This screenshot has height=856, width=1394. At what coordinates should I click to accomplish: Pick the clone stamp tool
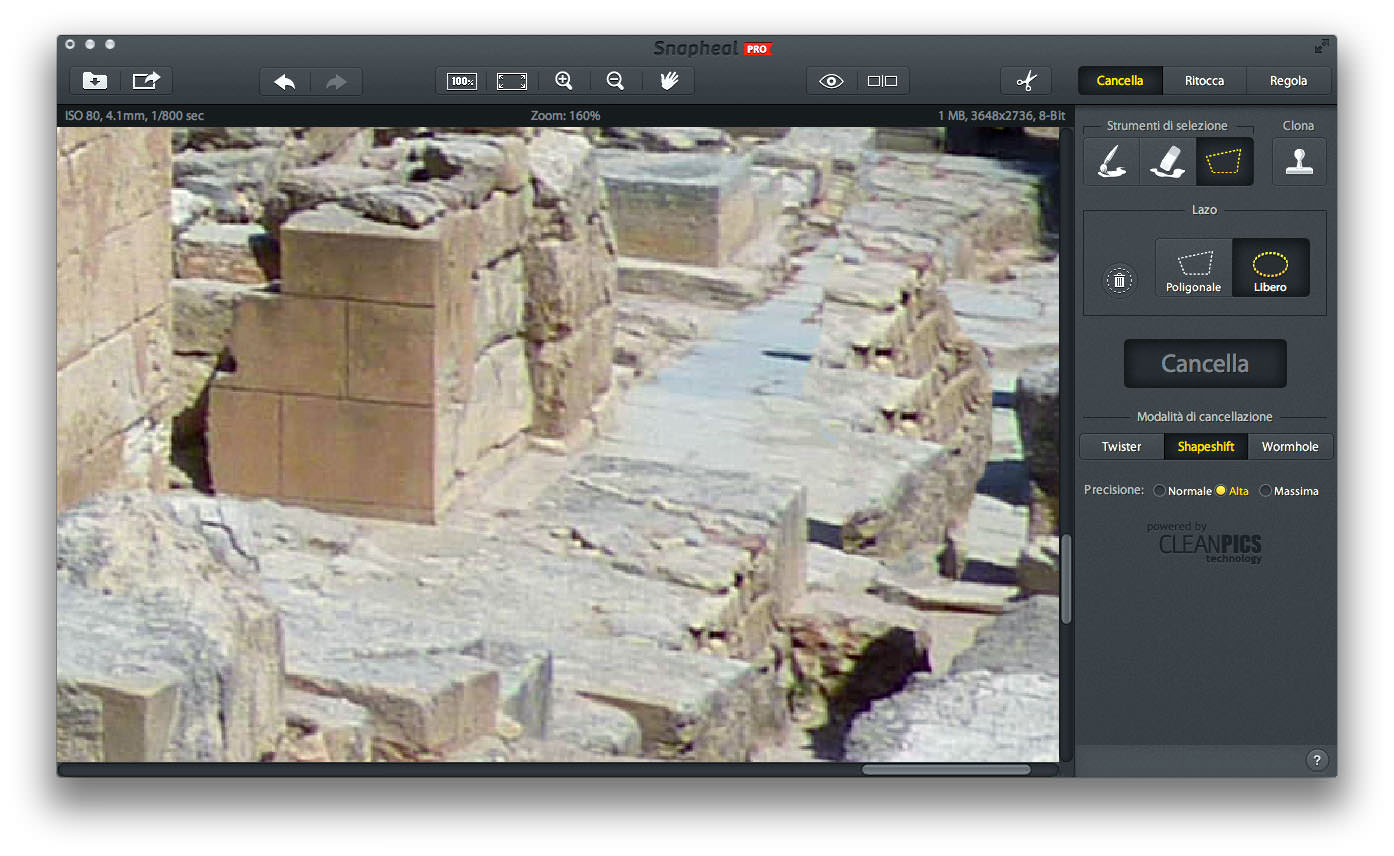tap(1299, 161)
